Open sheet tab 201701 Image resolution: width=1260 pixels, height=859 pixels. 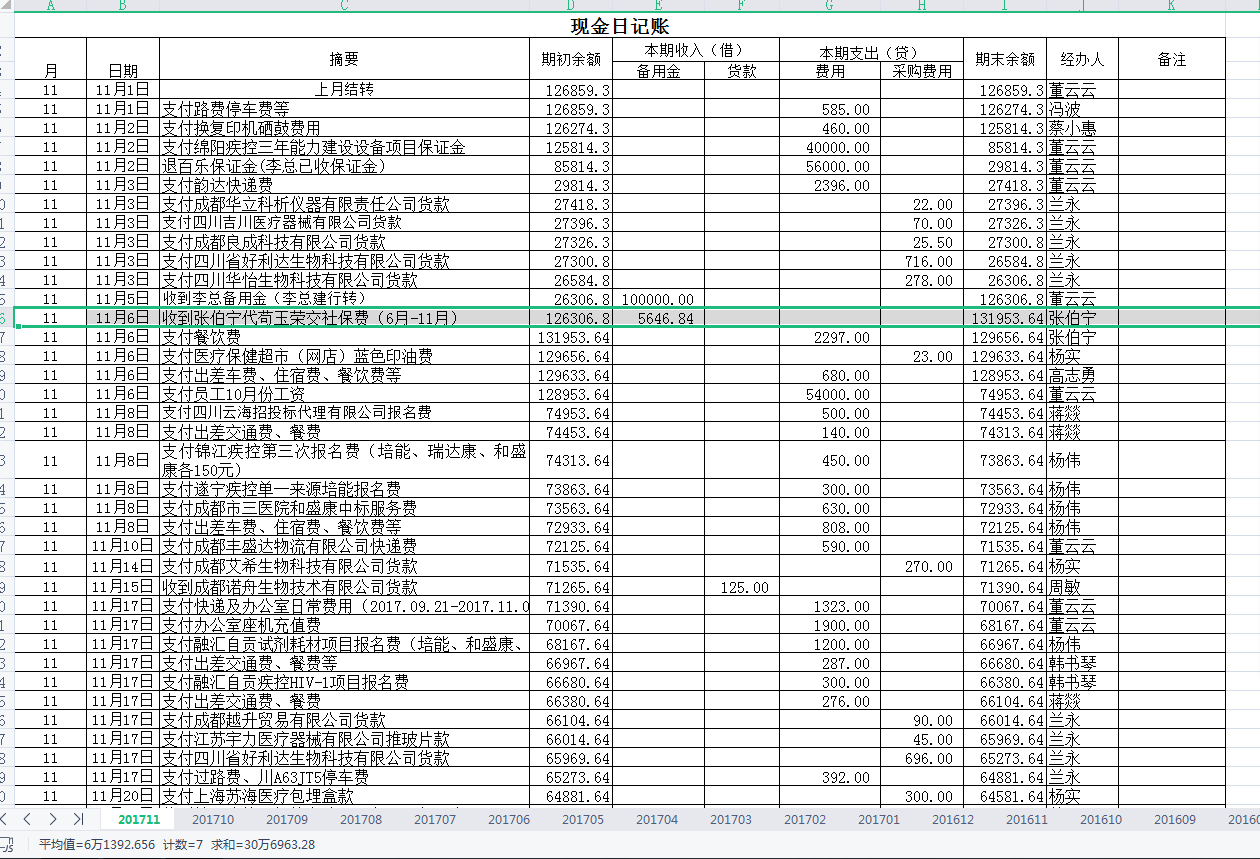click(879, 819)
